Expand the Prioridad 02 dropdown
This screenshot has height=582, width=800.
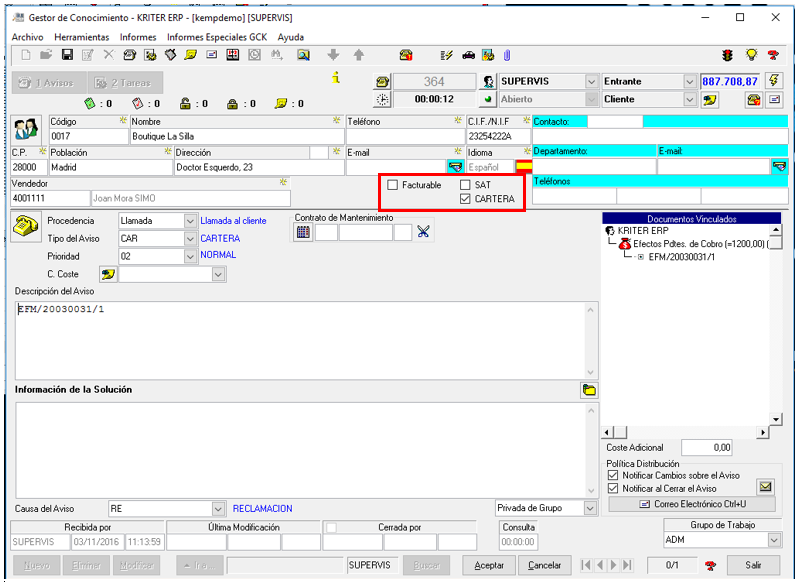click(190, 256)
